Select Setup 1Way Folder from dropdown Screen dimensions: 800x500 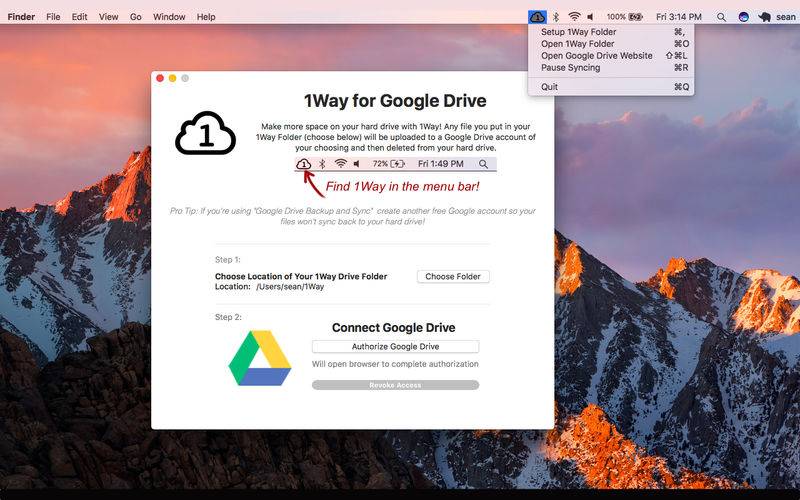click(x=611, y=32)
